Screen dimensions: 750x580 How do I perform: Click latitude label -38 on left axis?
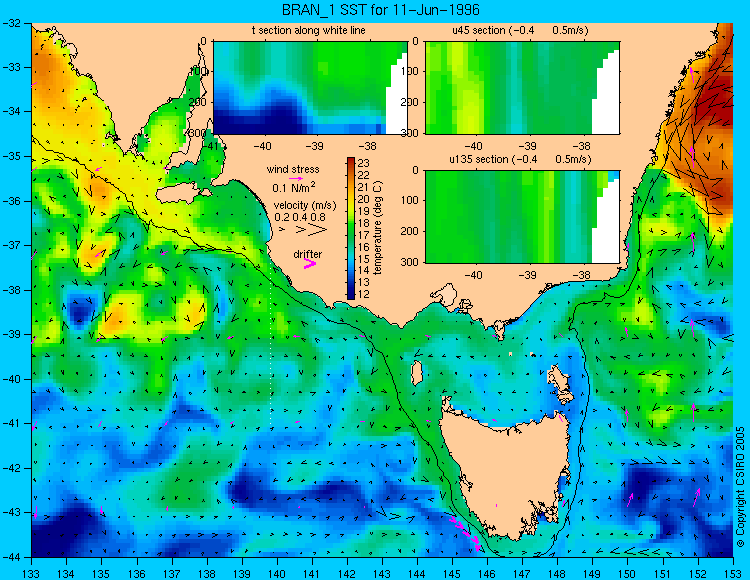click(11, 290)
